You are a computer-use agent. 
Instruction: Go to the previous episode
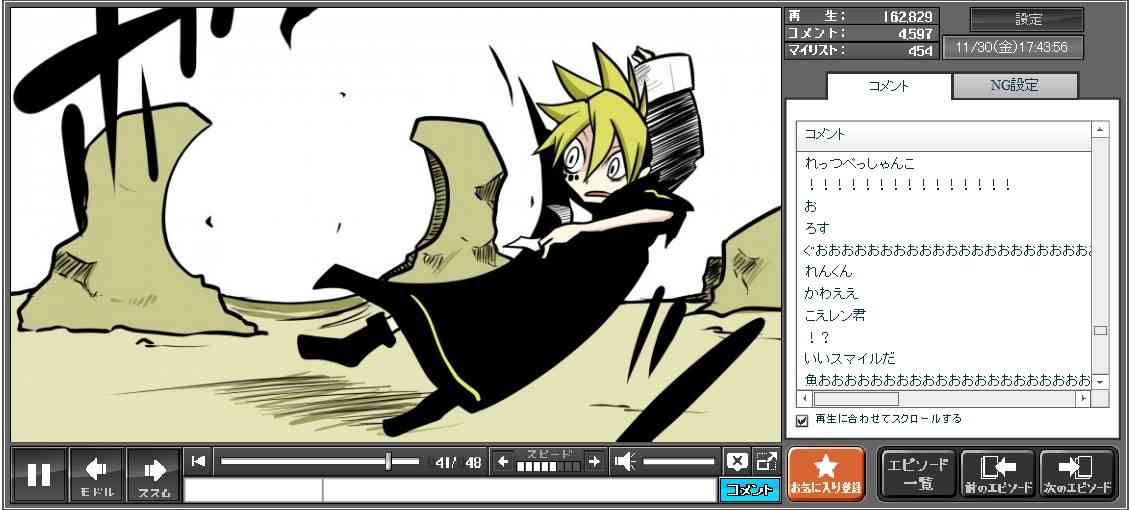coord(997,474)
